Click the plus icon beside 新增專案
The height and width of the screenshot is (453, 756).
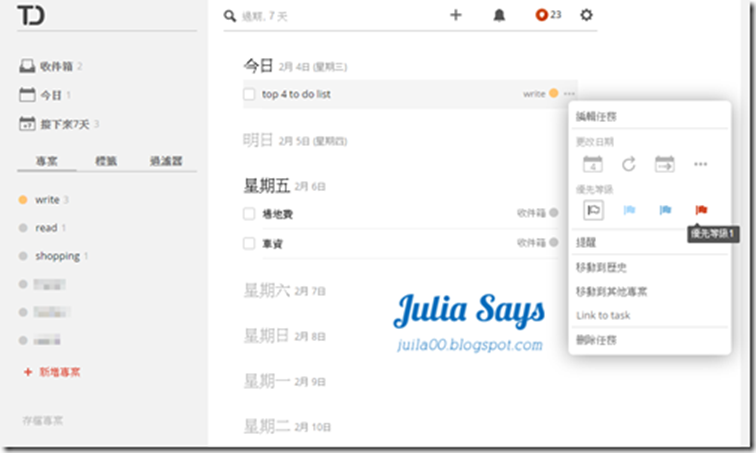(x=28, y=372)
